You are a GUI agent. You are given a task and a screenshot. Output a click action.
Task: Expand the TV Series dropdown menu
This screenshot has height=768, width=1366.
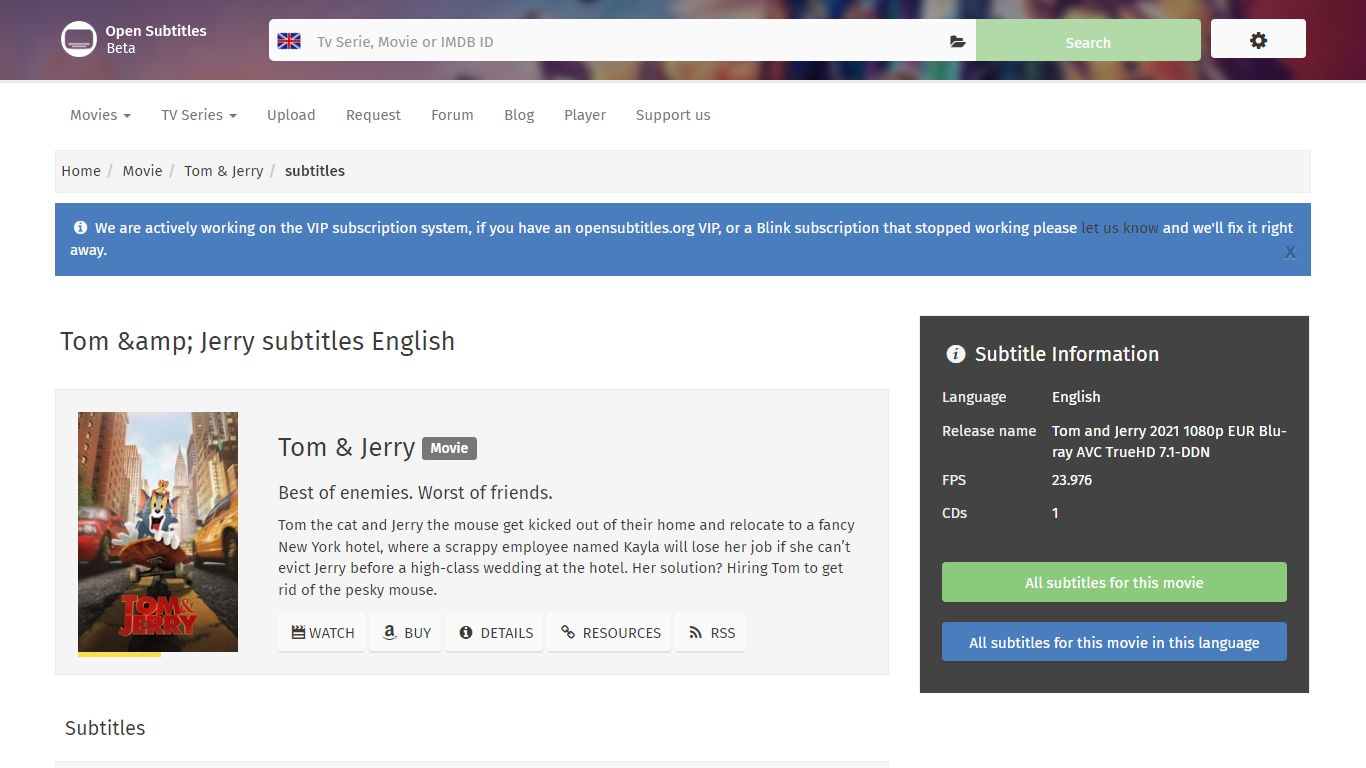[x=199, y=115]
